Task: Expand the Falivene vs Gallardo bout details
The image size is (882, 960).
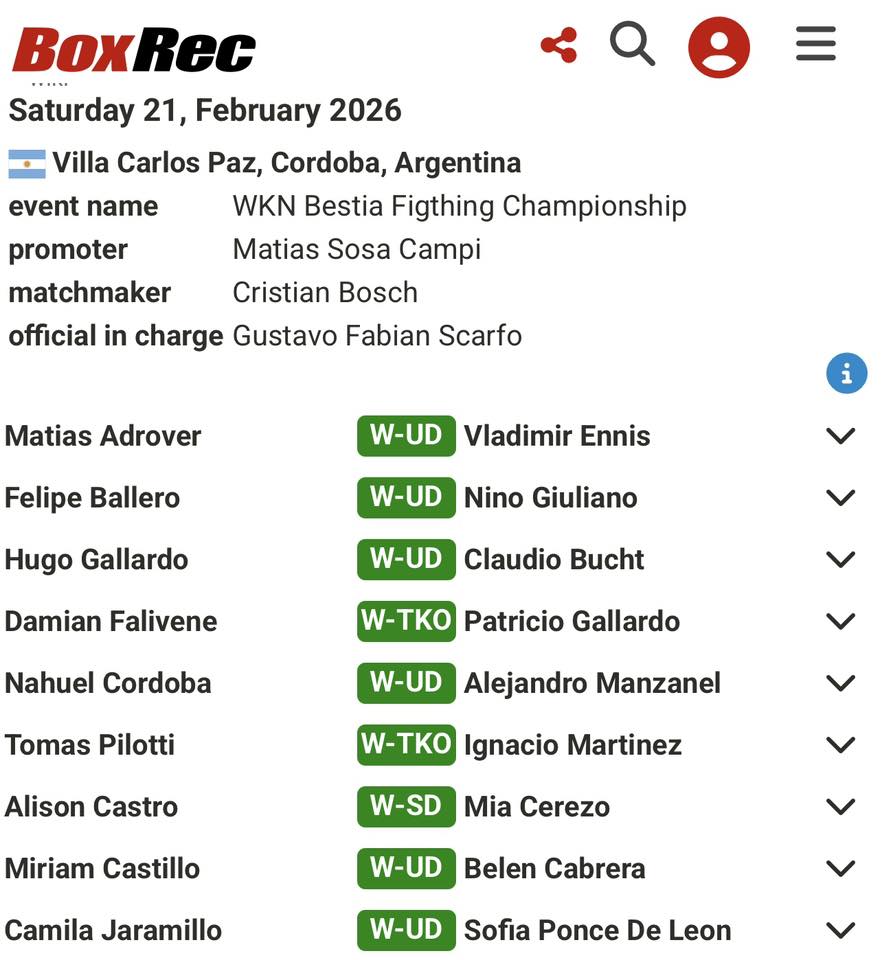Action: 841,621
